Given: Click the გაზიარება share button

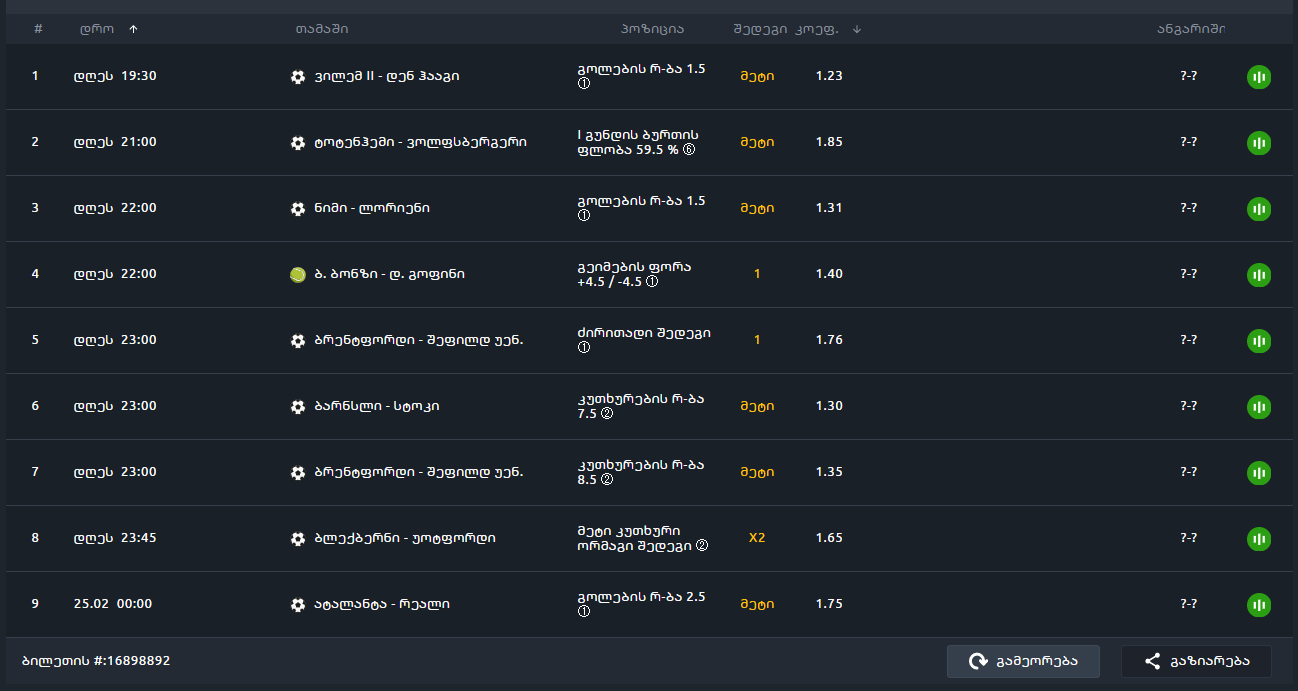Looking at the screenshot, I should 1196,661.
